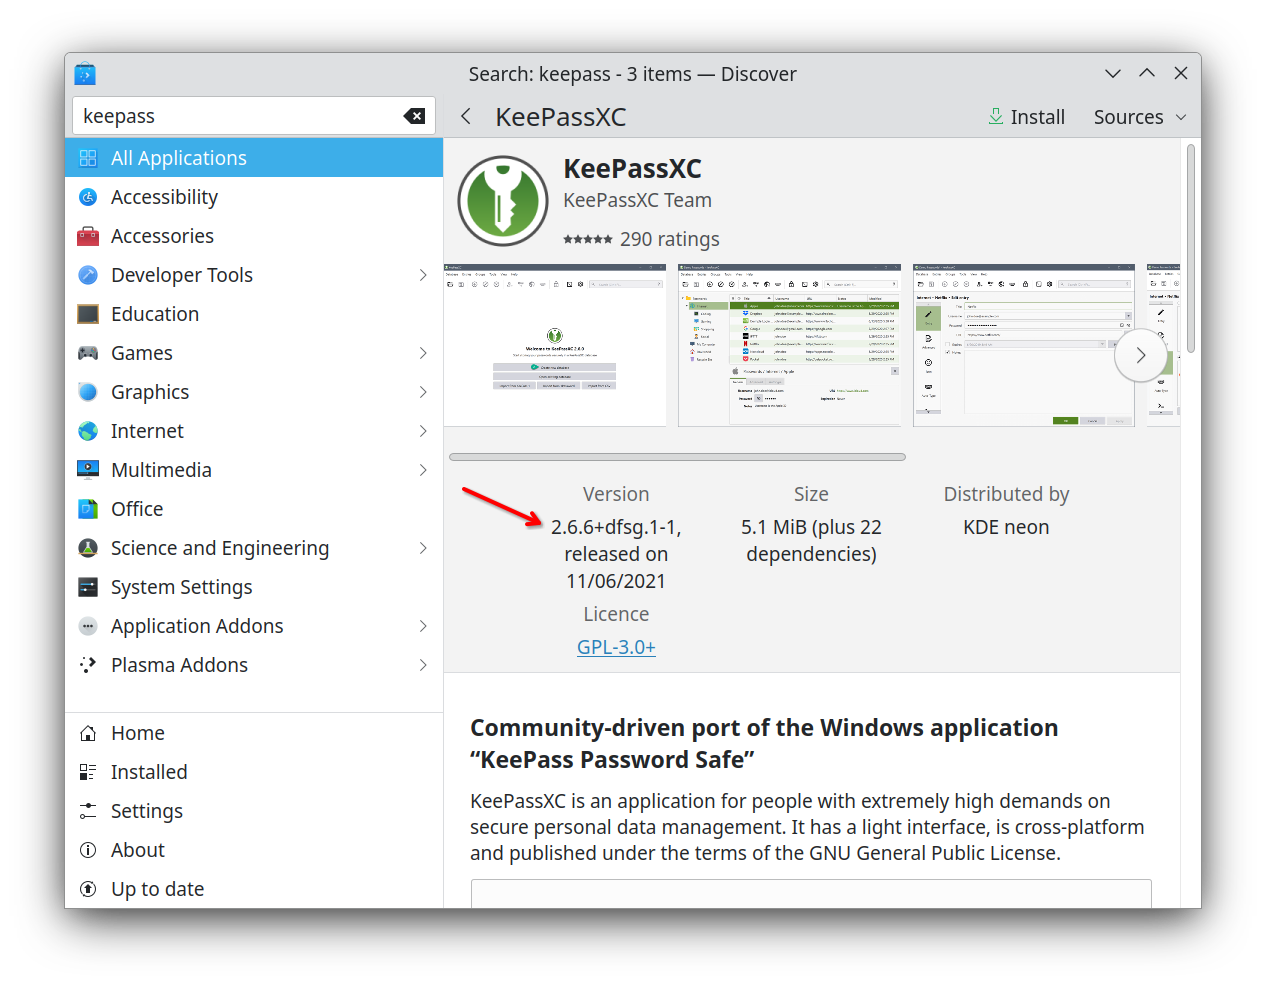The width and height of the screenshot is (1266, 985).
Task: Click the Accessibility category icon
Action: click(x=88, y=197)
